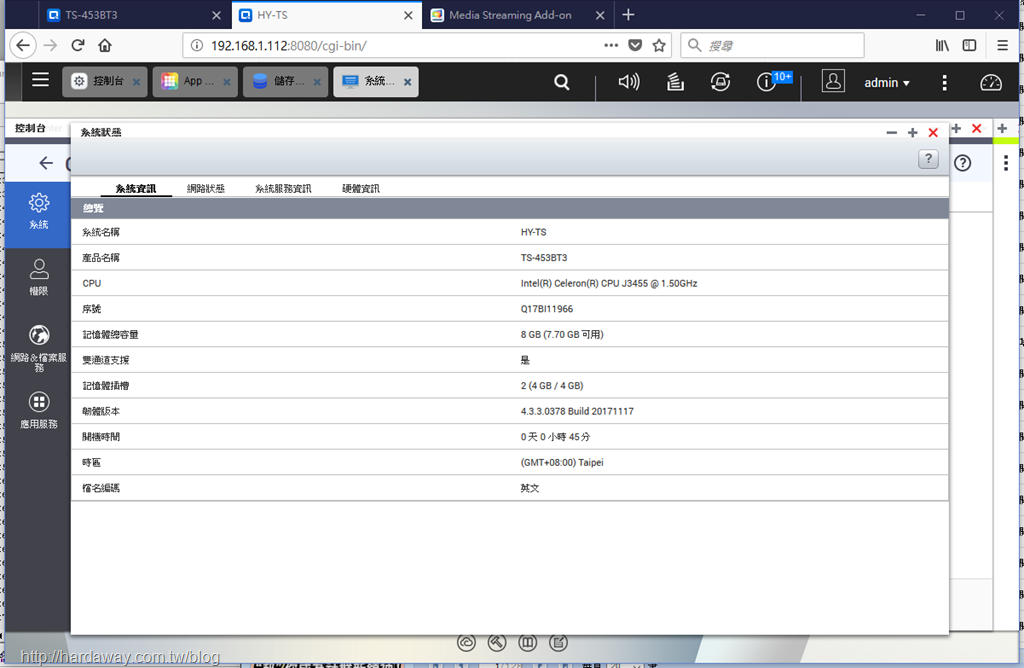
Task: Open the QTS dashboard gauge icon
Action: coord(991,82)
